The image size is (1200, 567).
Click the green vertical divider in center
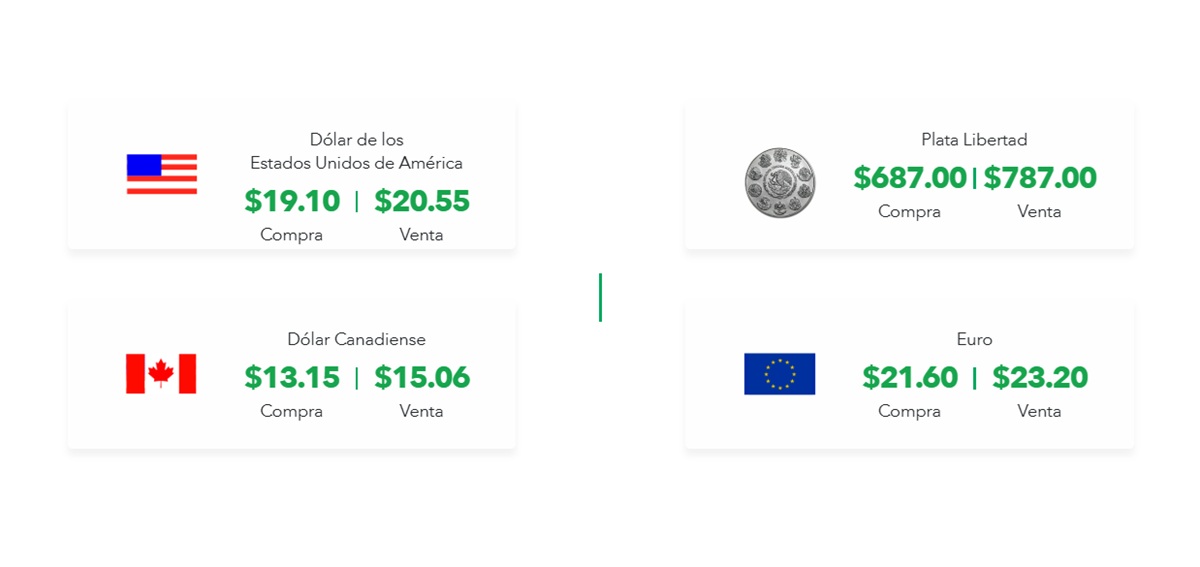point(600,298)
